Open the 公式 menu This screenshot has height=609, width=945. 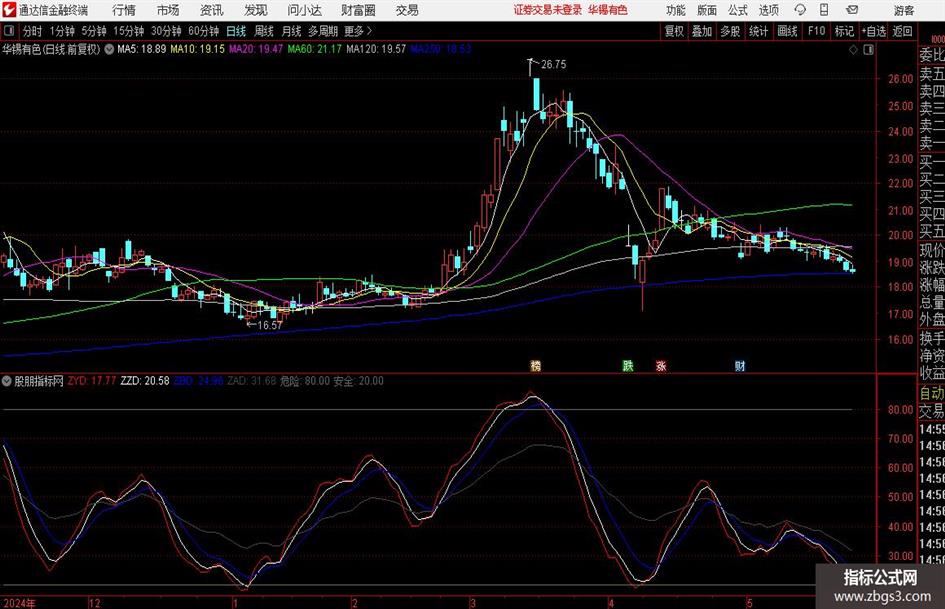(738, 10)
